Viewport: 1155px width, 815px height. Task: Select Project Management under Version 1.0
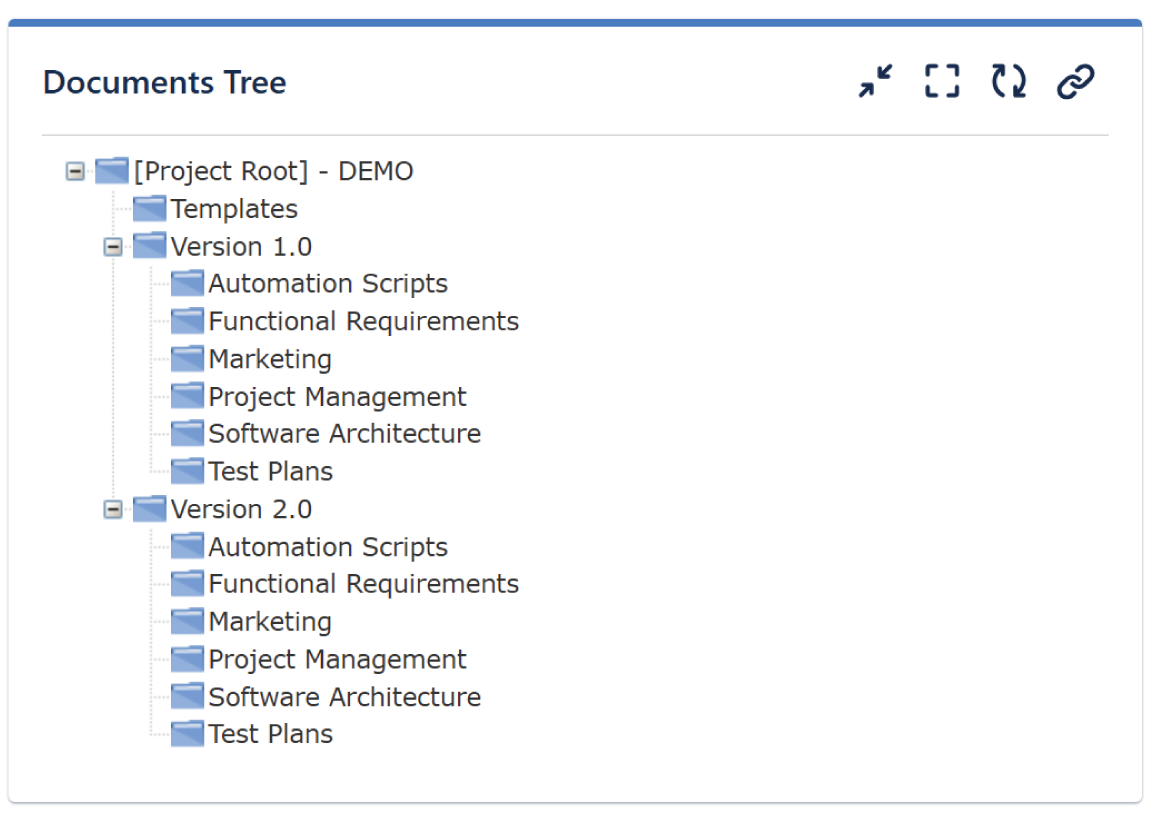pos(337,396)
